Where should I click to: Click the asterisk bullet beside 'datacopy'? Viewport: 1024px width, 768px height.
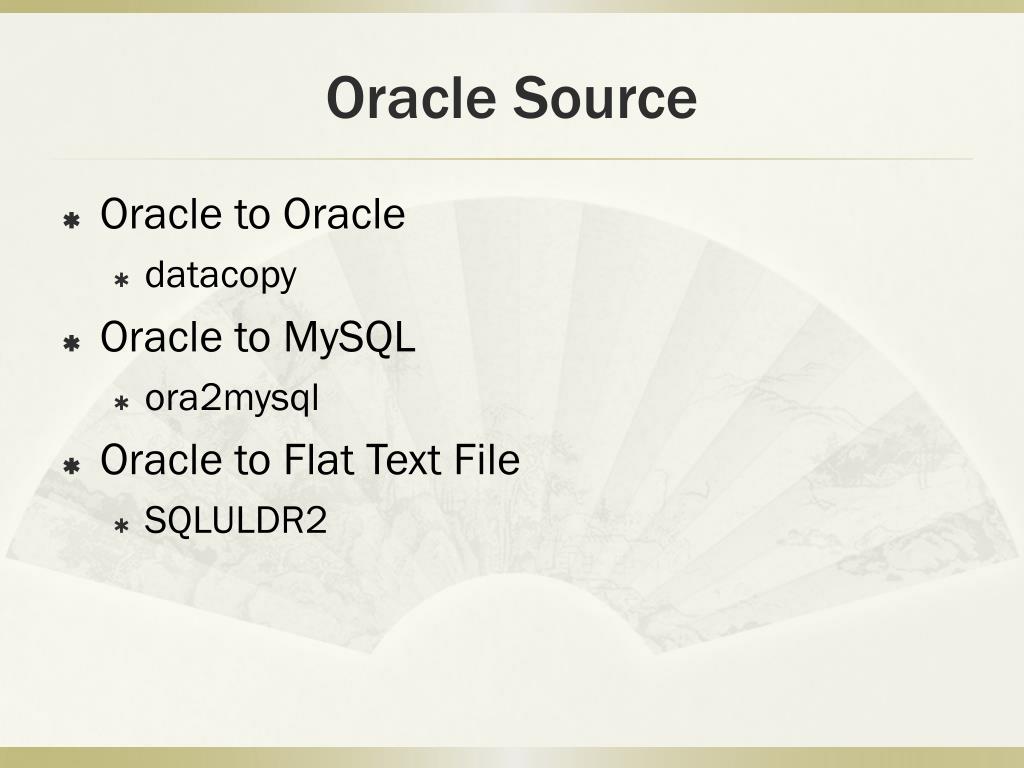121,281
